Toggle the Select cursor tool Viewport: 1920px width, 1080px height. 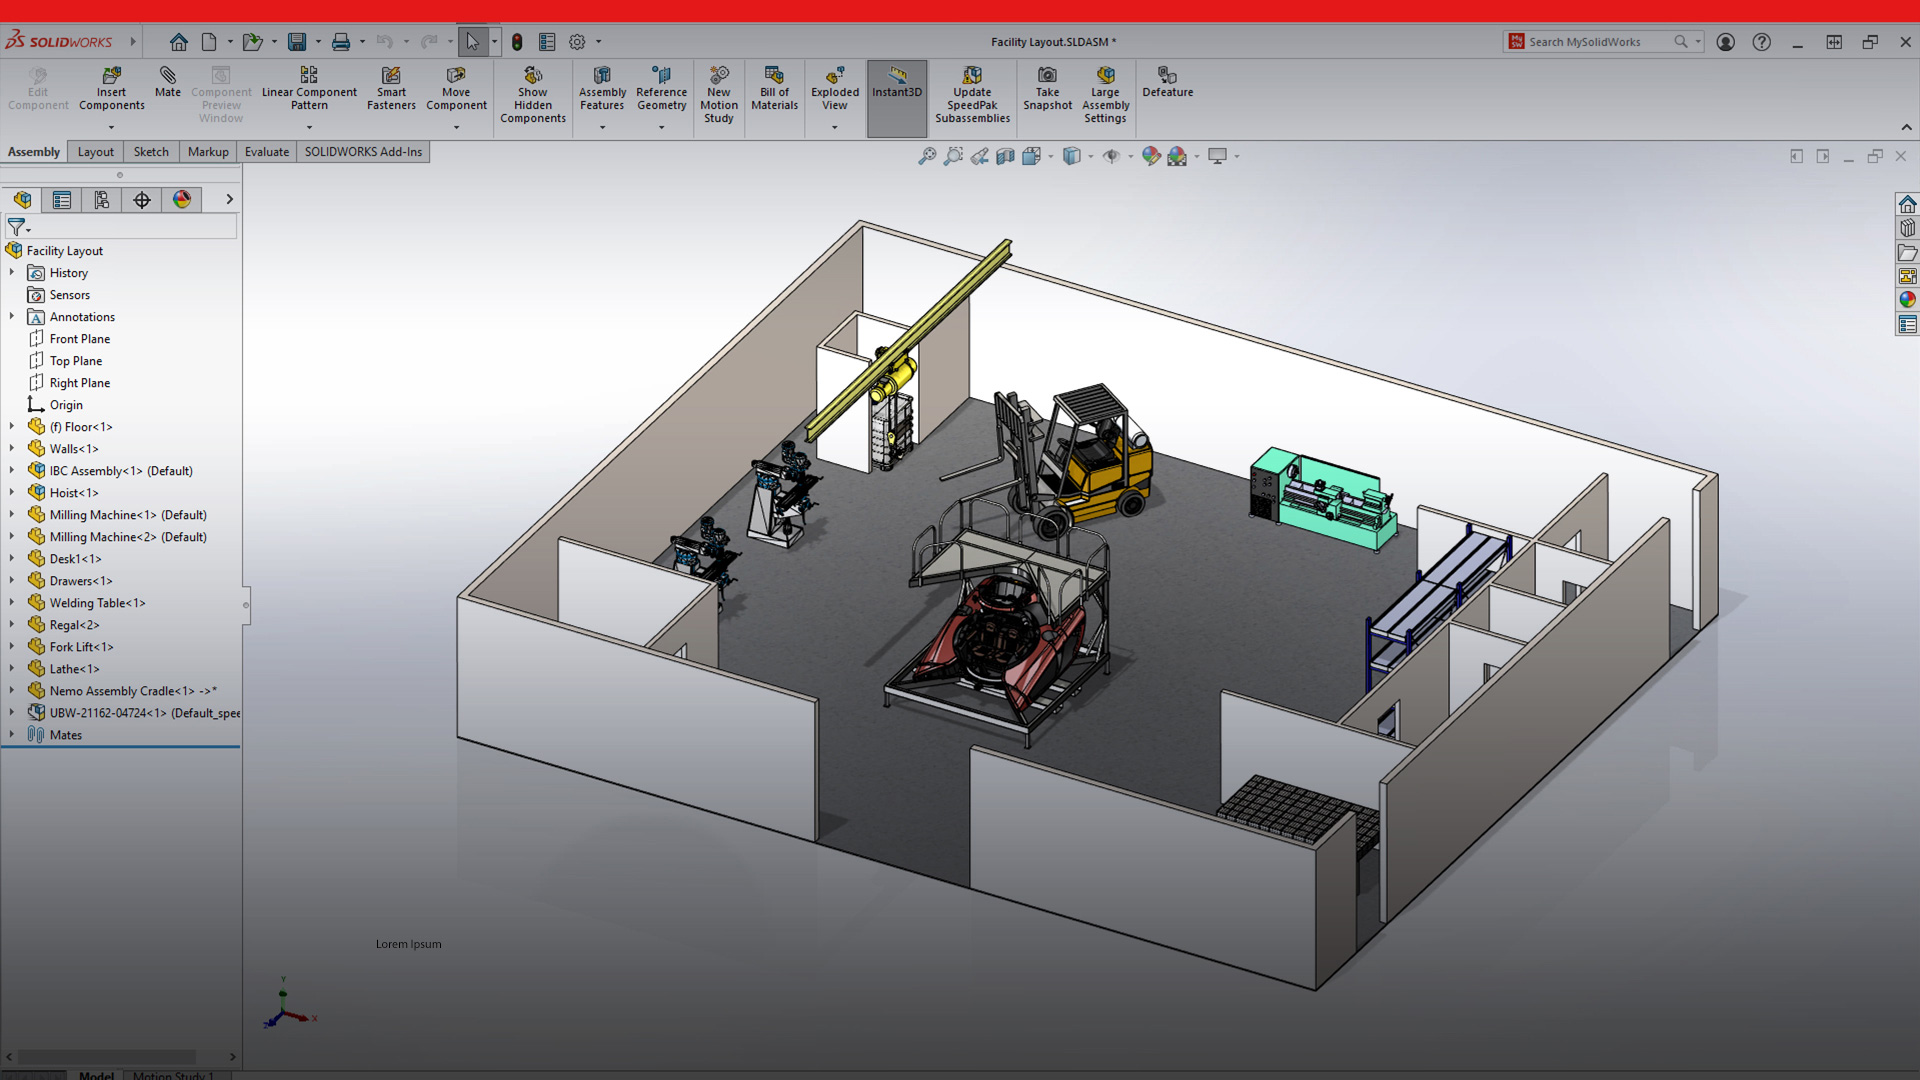(472, 42)
